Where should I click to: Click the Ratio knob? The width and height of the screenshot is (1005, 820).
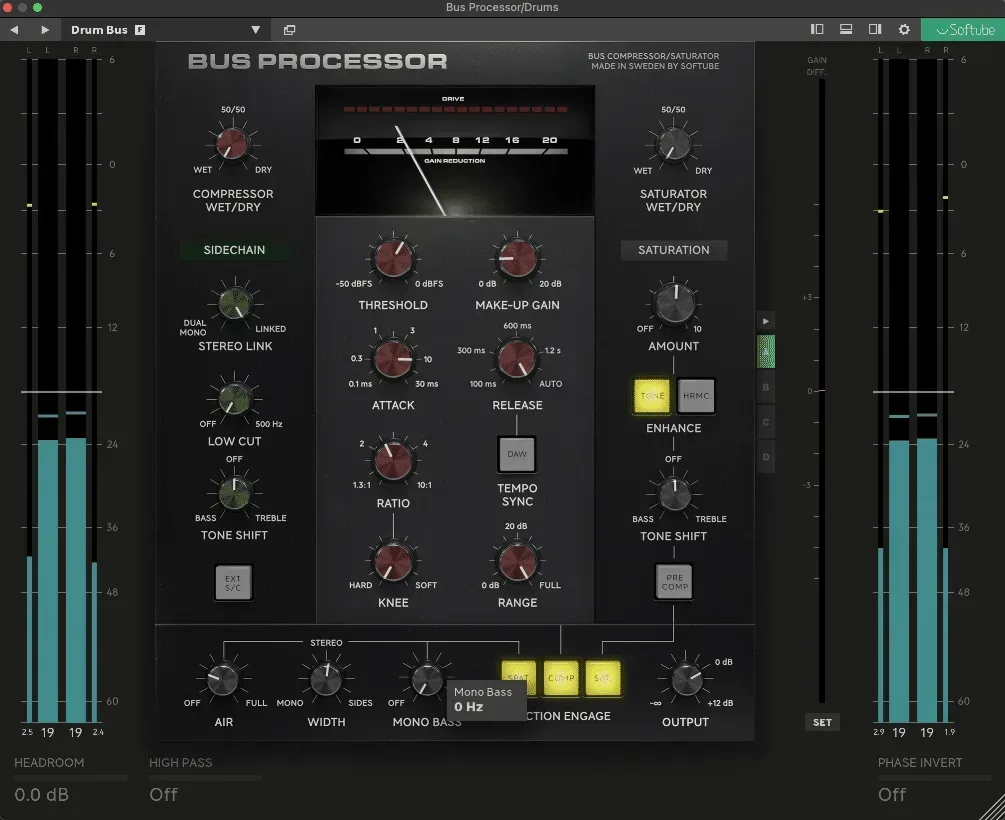tap(393, 460)
